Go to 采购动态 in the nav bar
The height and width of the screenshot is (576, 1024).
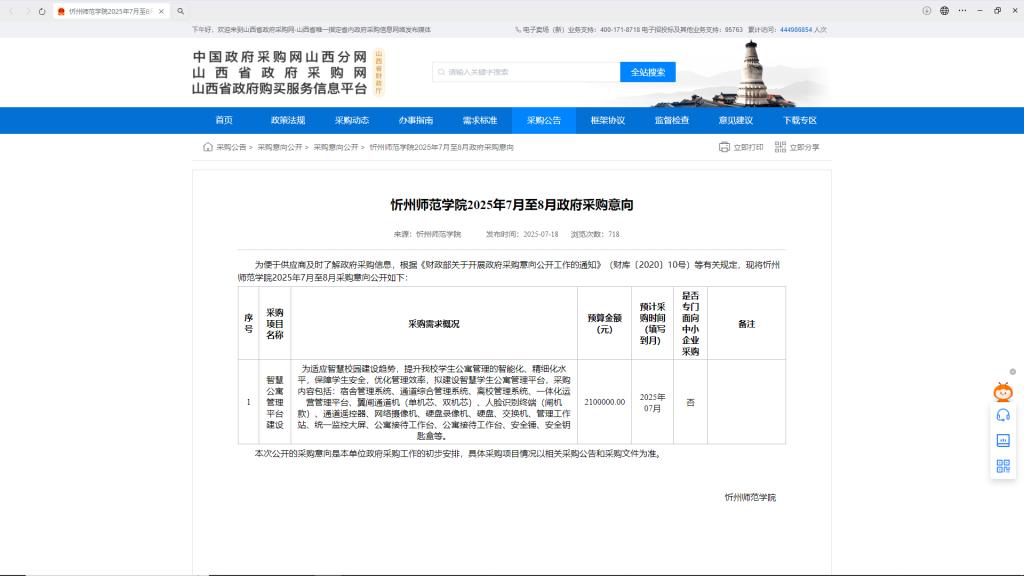tap(352, 120)
